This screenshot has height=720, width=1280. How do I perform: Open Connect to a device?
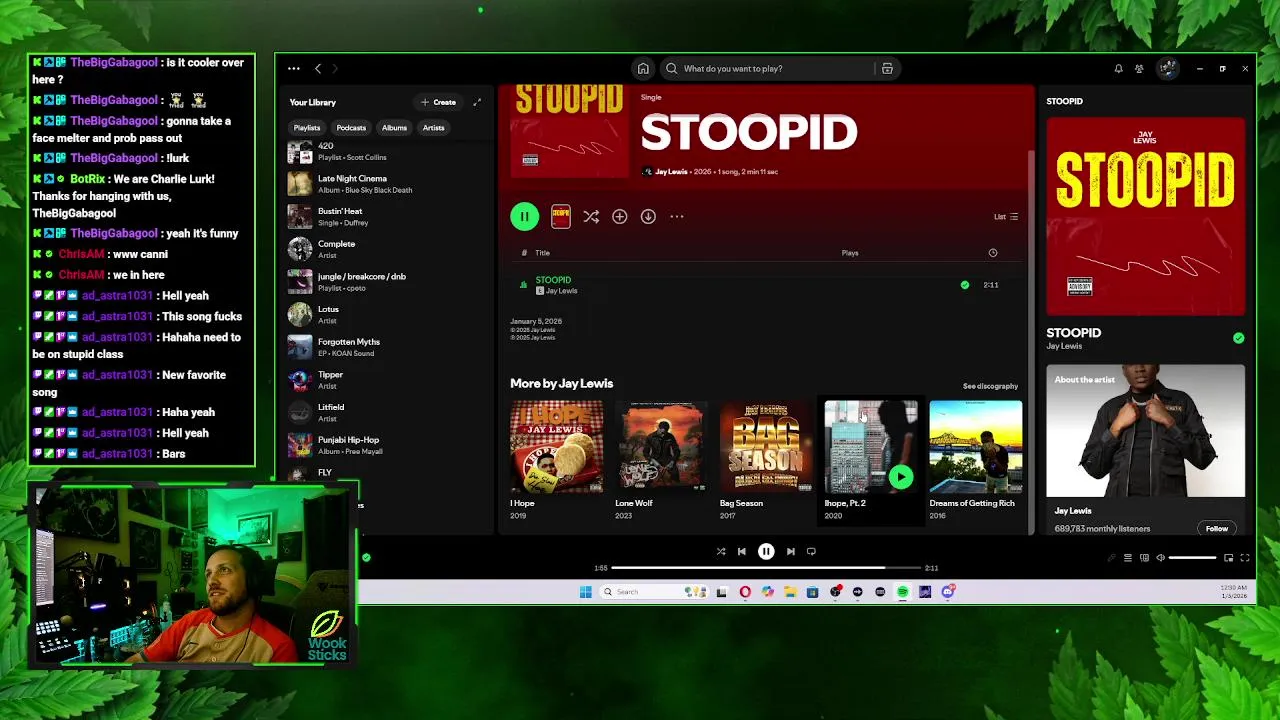(x=1144, y=558)
